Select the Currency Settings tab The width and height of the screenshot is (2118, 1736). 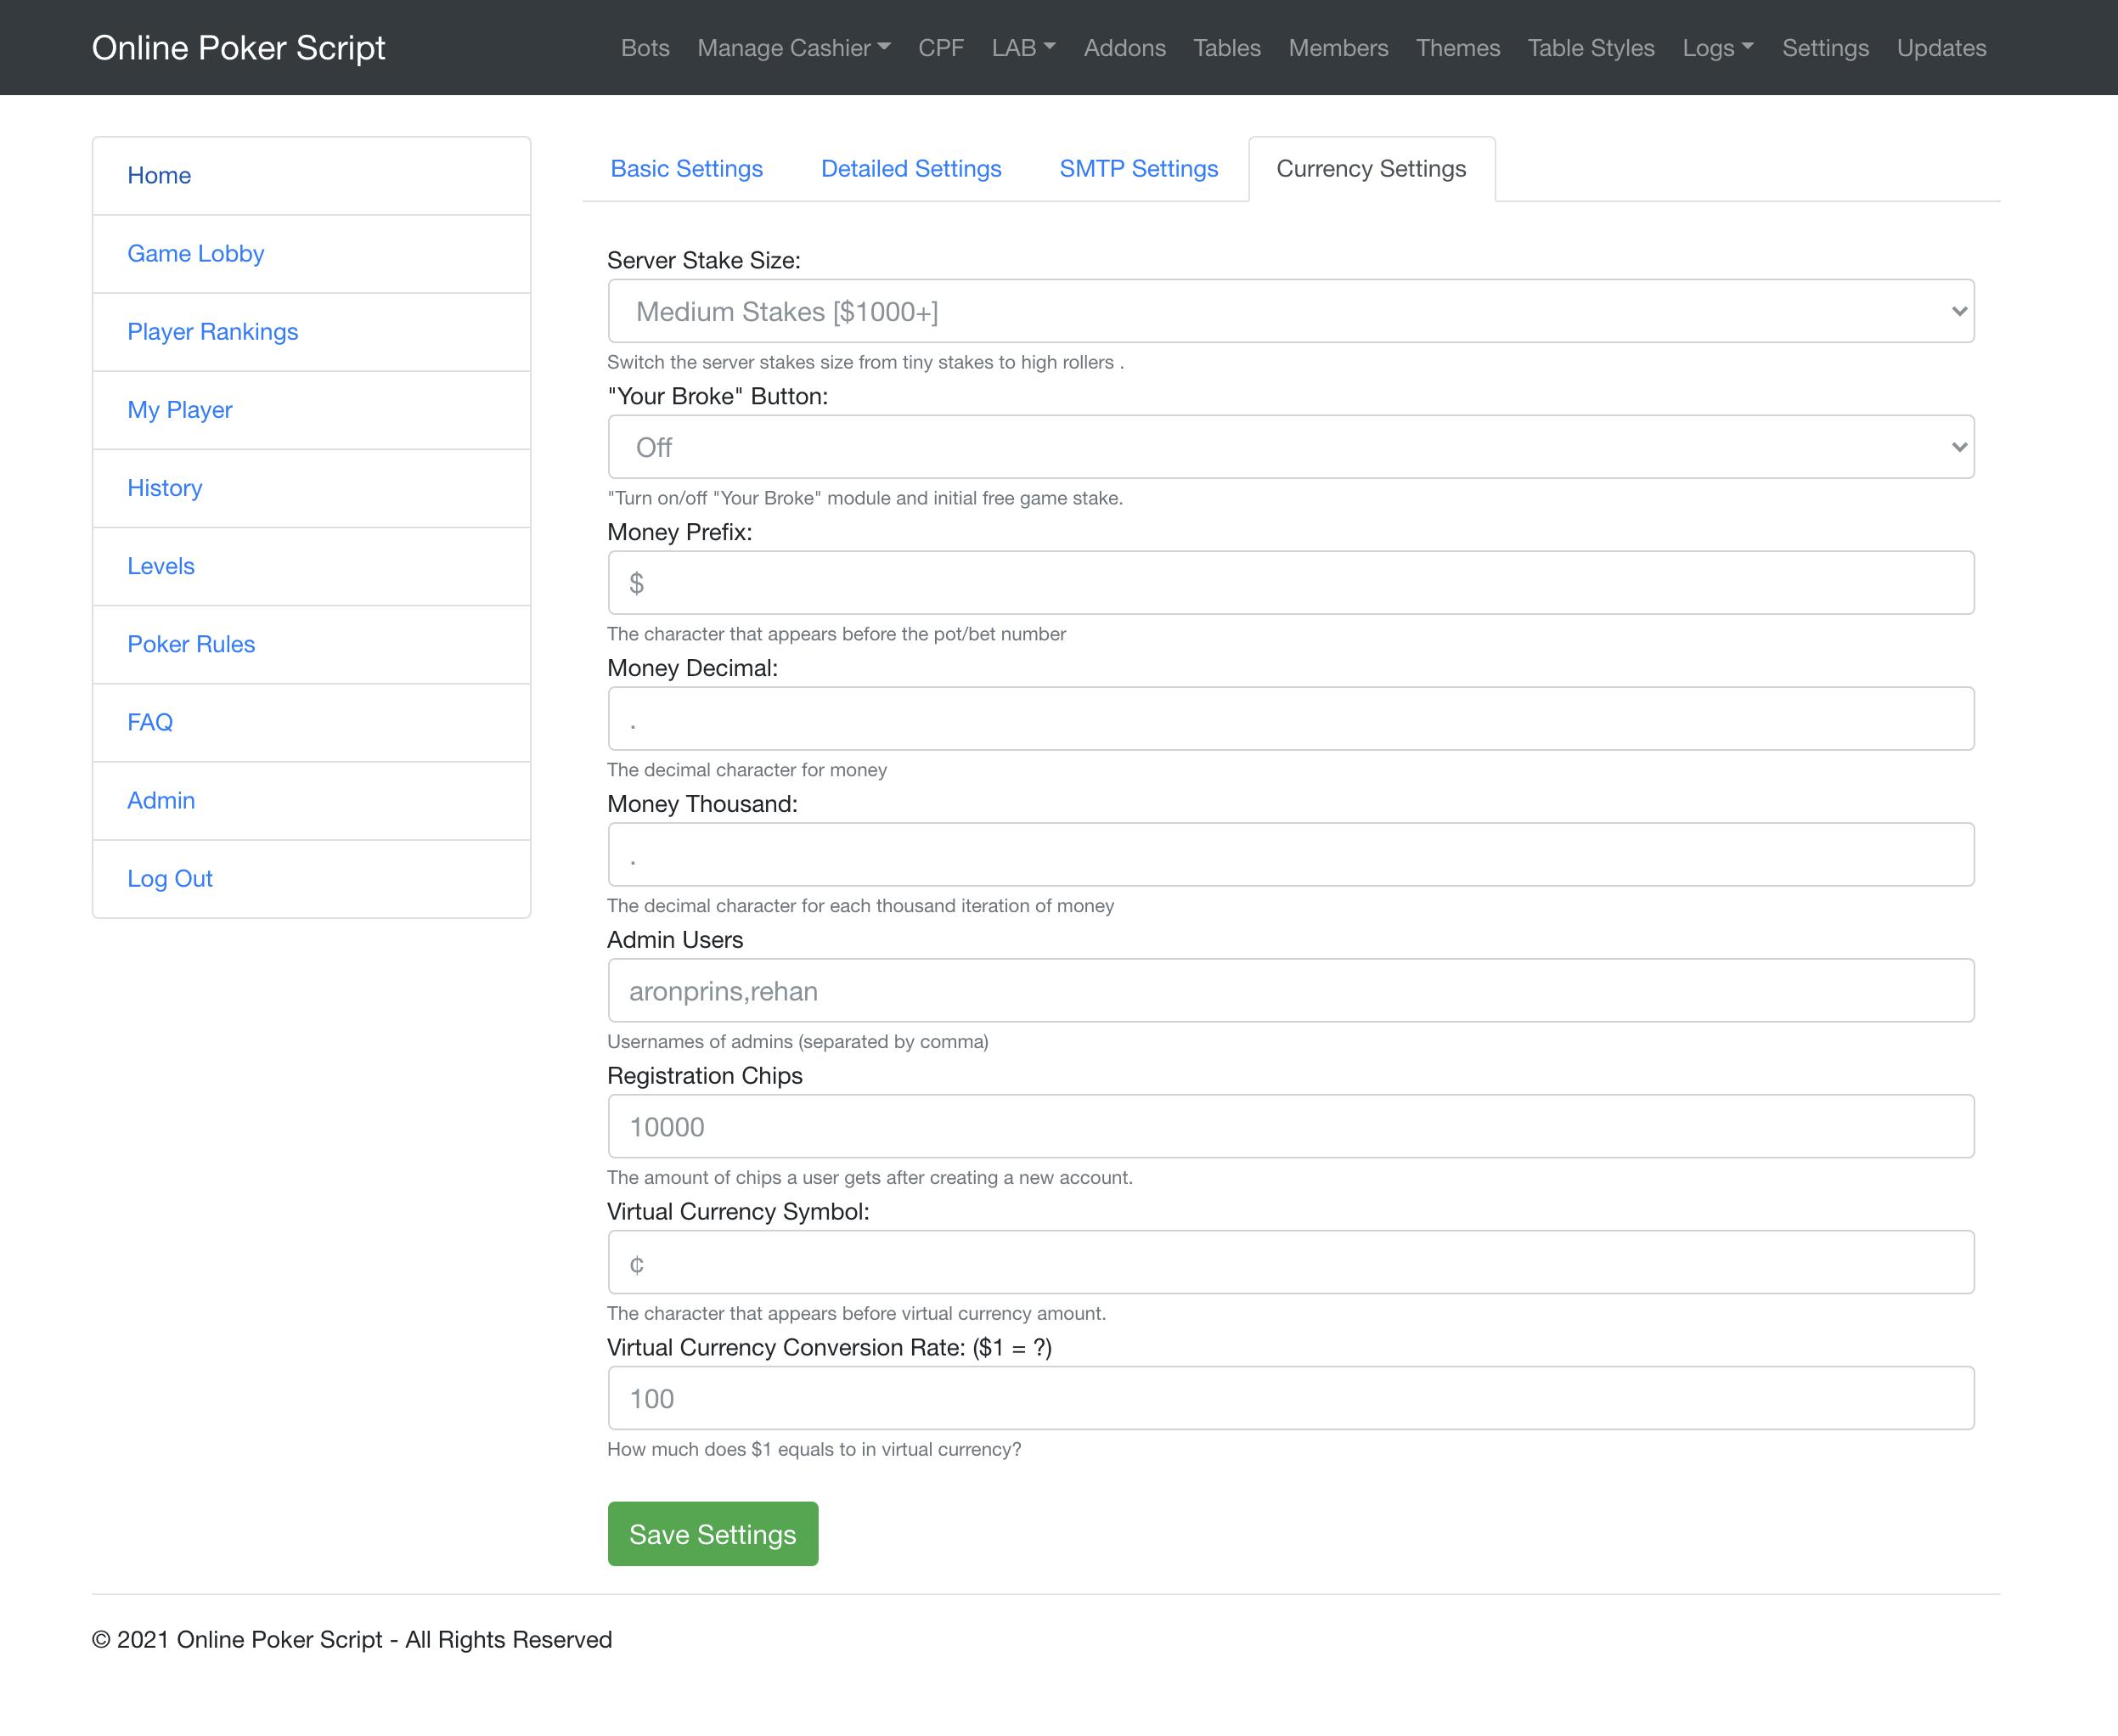click(1371, 169)
